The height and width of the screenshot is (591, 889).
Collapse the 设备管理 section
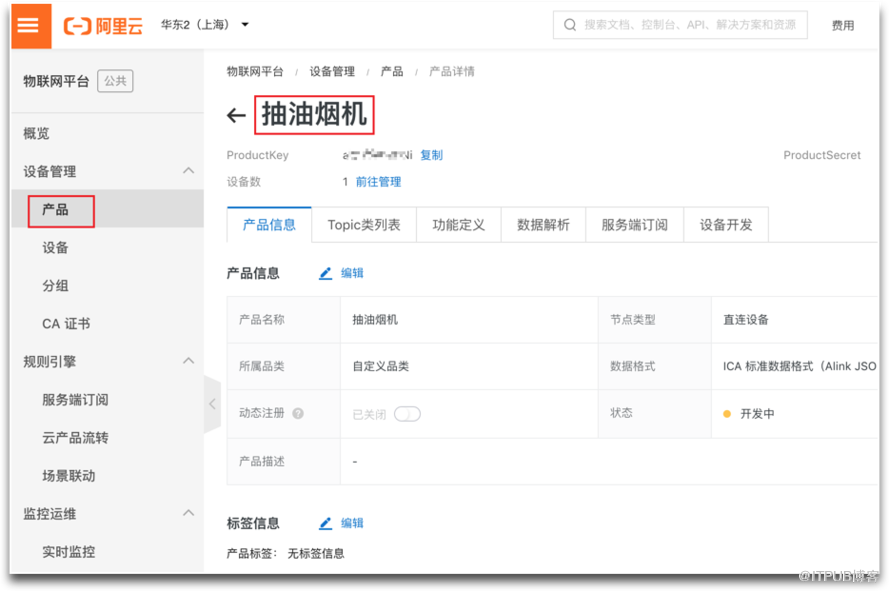pos(188,171)
